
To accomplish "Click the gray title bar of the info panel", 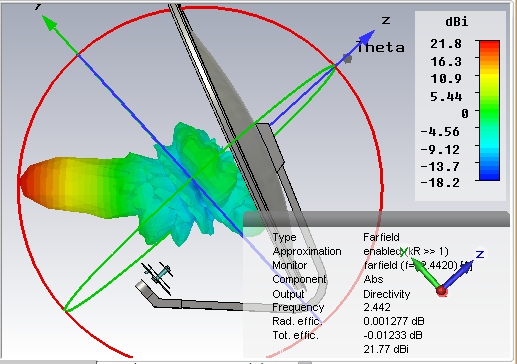I will pyautogui.click(x=376, y=219).
